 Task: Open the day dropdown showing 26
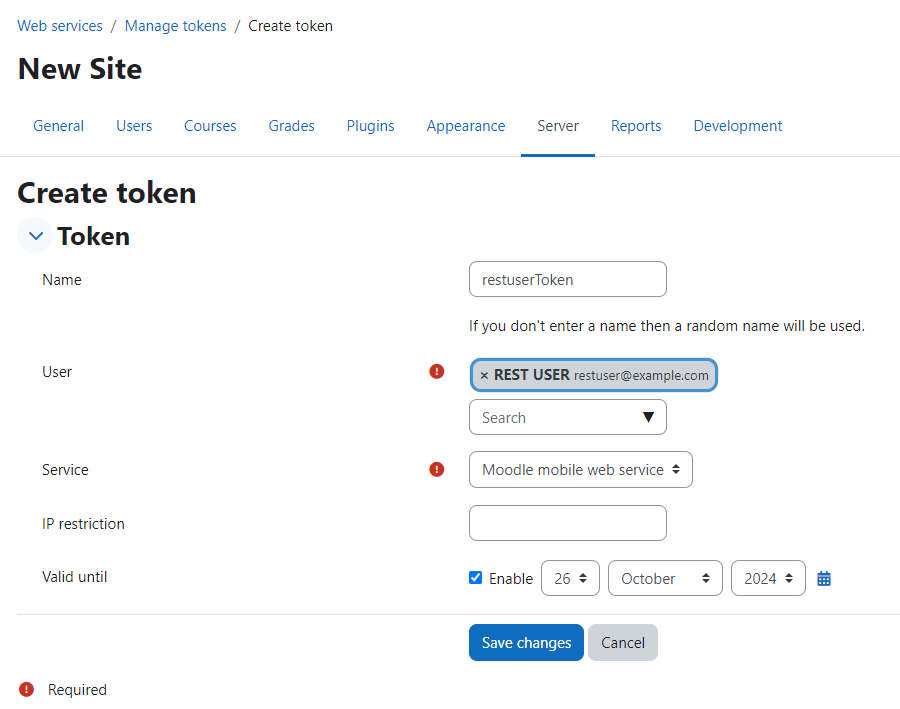point(570,578)
